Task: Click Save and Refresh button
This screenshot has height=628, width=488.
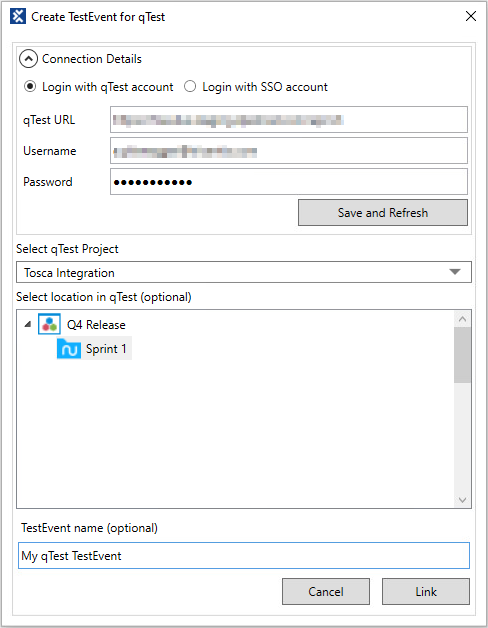Action: coord(383,213)
